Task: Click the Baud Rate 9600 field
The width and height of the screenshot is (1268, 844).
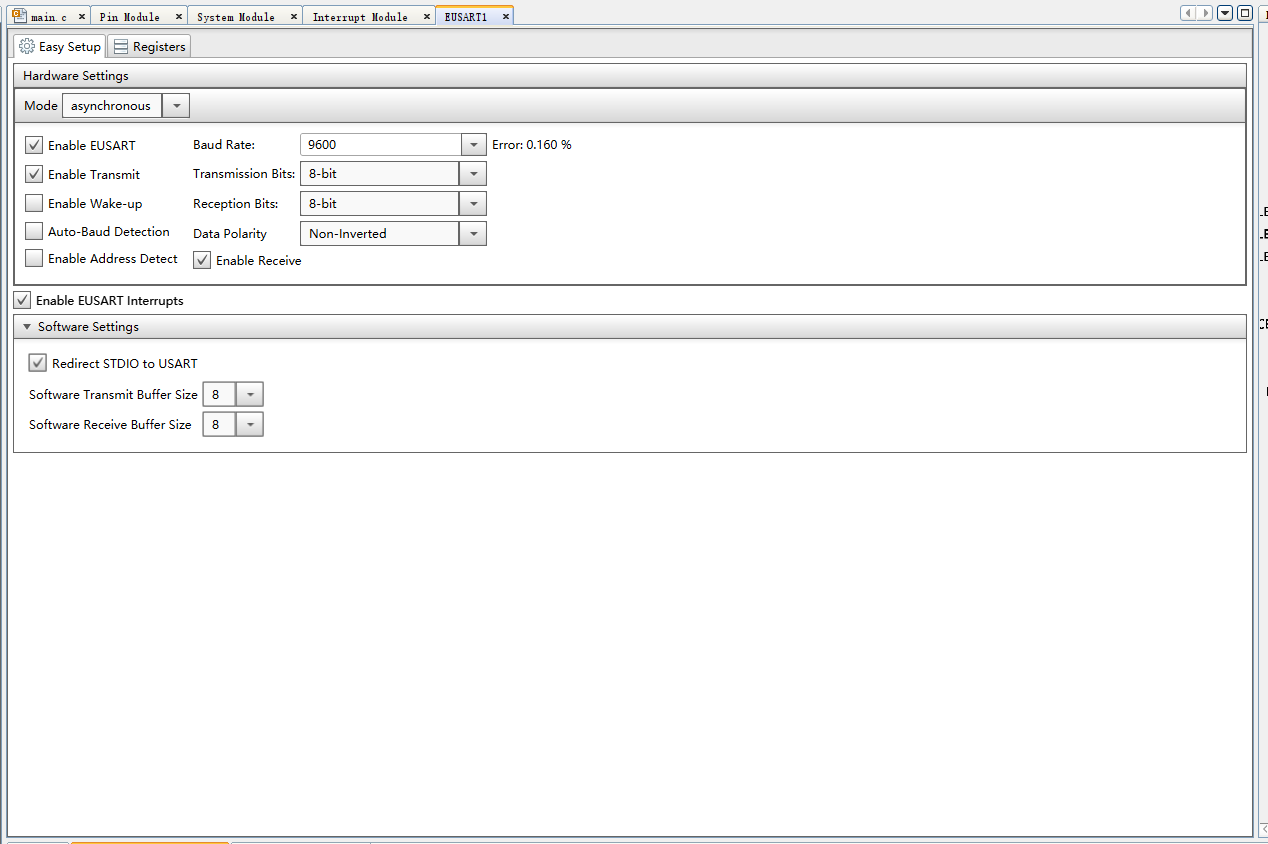Action: coord(380,145)
